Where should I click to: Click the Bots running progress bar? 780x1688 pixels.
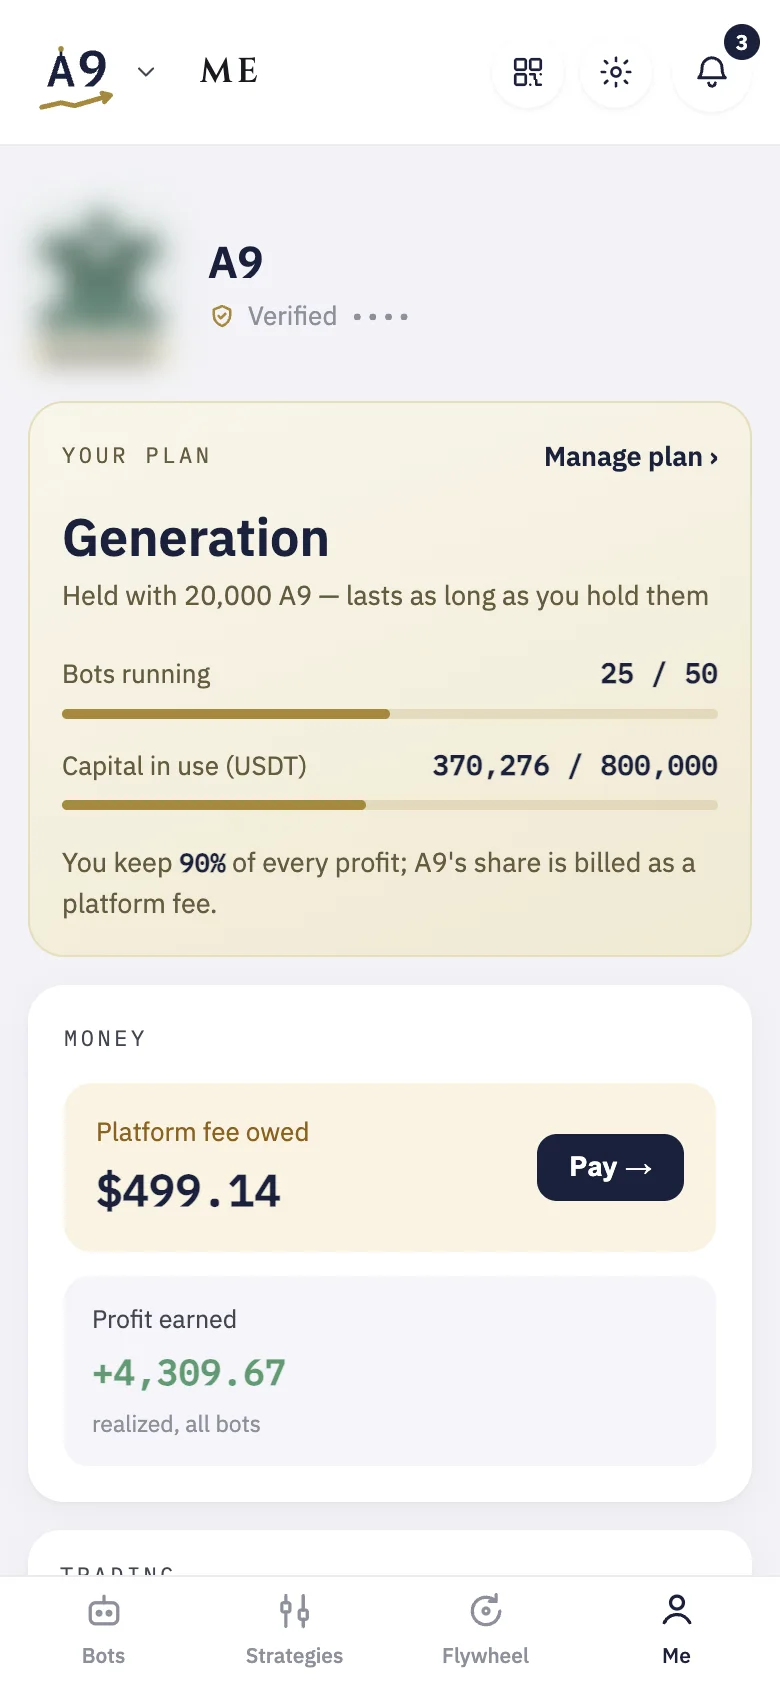390,714
